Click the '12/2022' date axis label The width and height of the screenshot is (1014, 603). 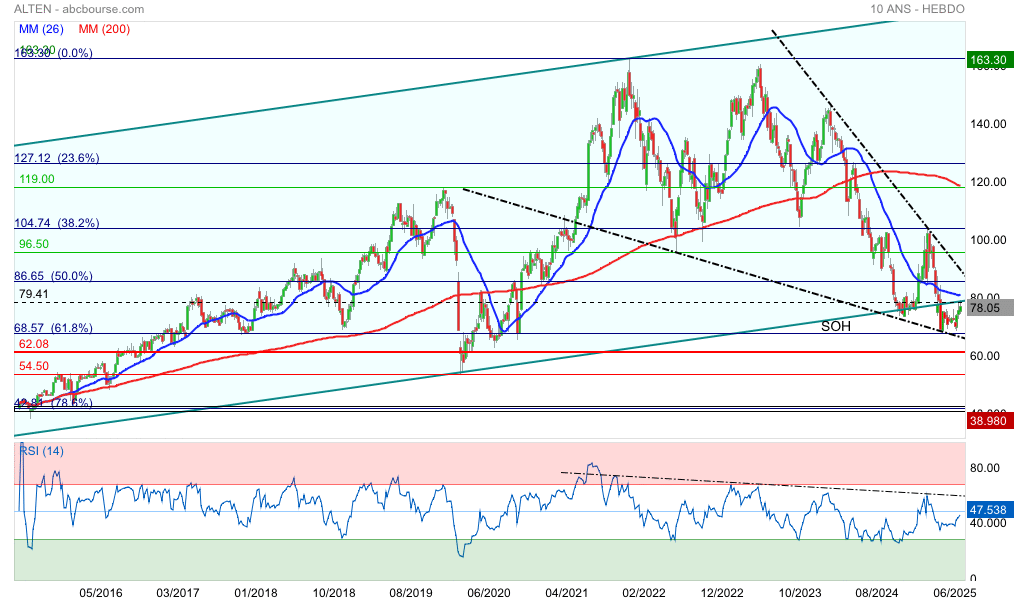pyautogui.click(x=722, y=593)
